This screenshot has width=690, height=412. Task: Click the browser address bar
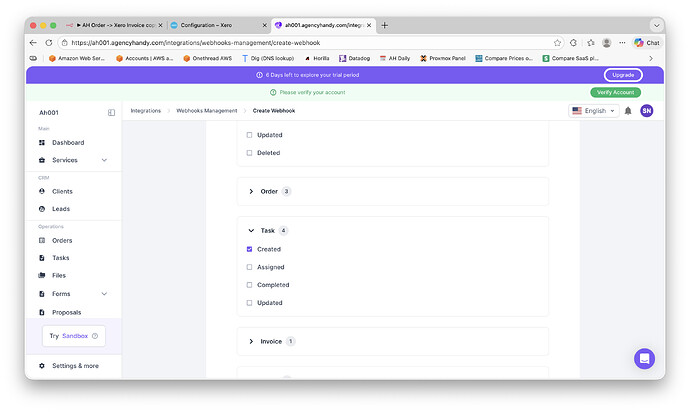(300, 43)
